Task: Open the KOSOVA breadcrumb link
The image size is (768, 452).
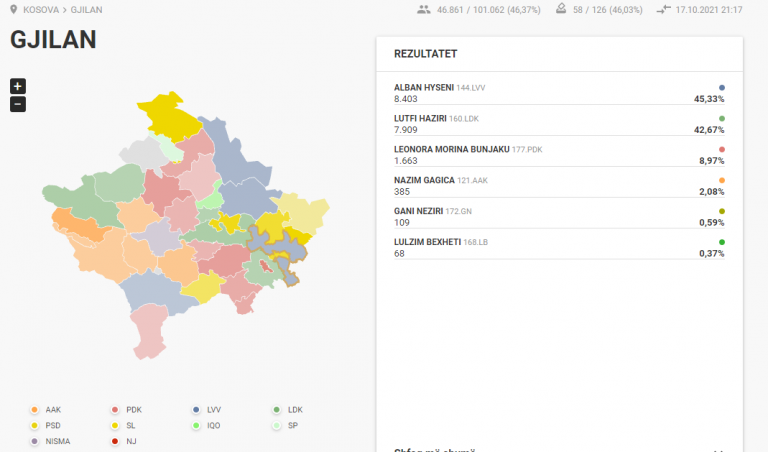Action: (41, 10)
